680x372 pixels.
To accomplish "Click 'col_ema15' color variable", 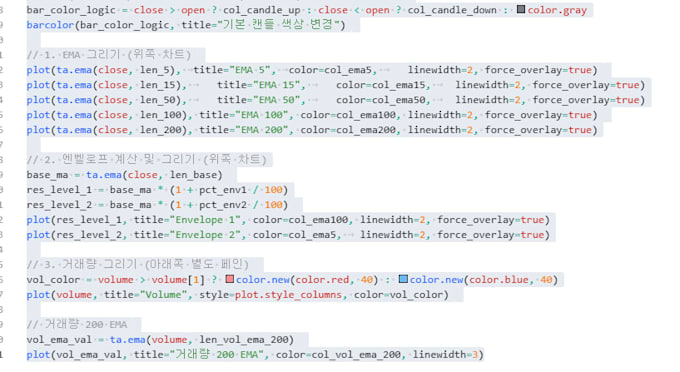I will pyautogui.click(x=399, y=85).
